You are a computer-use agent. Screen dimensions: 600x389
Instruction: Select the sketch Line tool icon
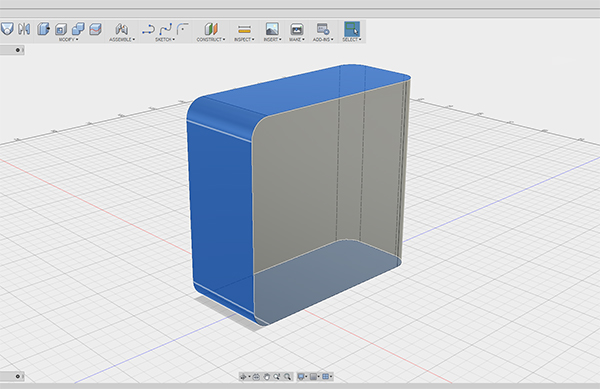pyautogui.click(x=148, y=29)
